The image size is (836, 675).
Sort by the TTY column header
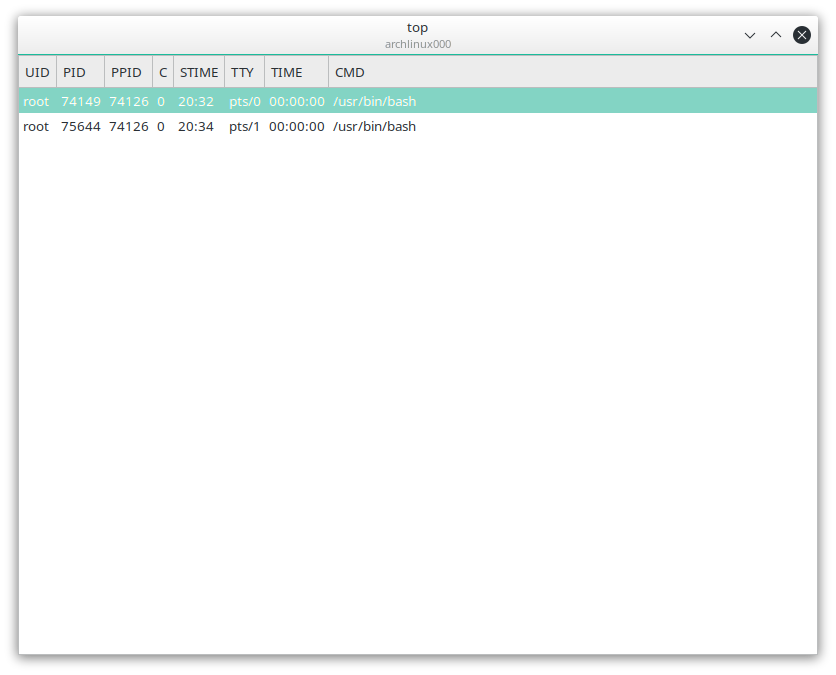244,72
